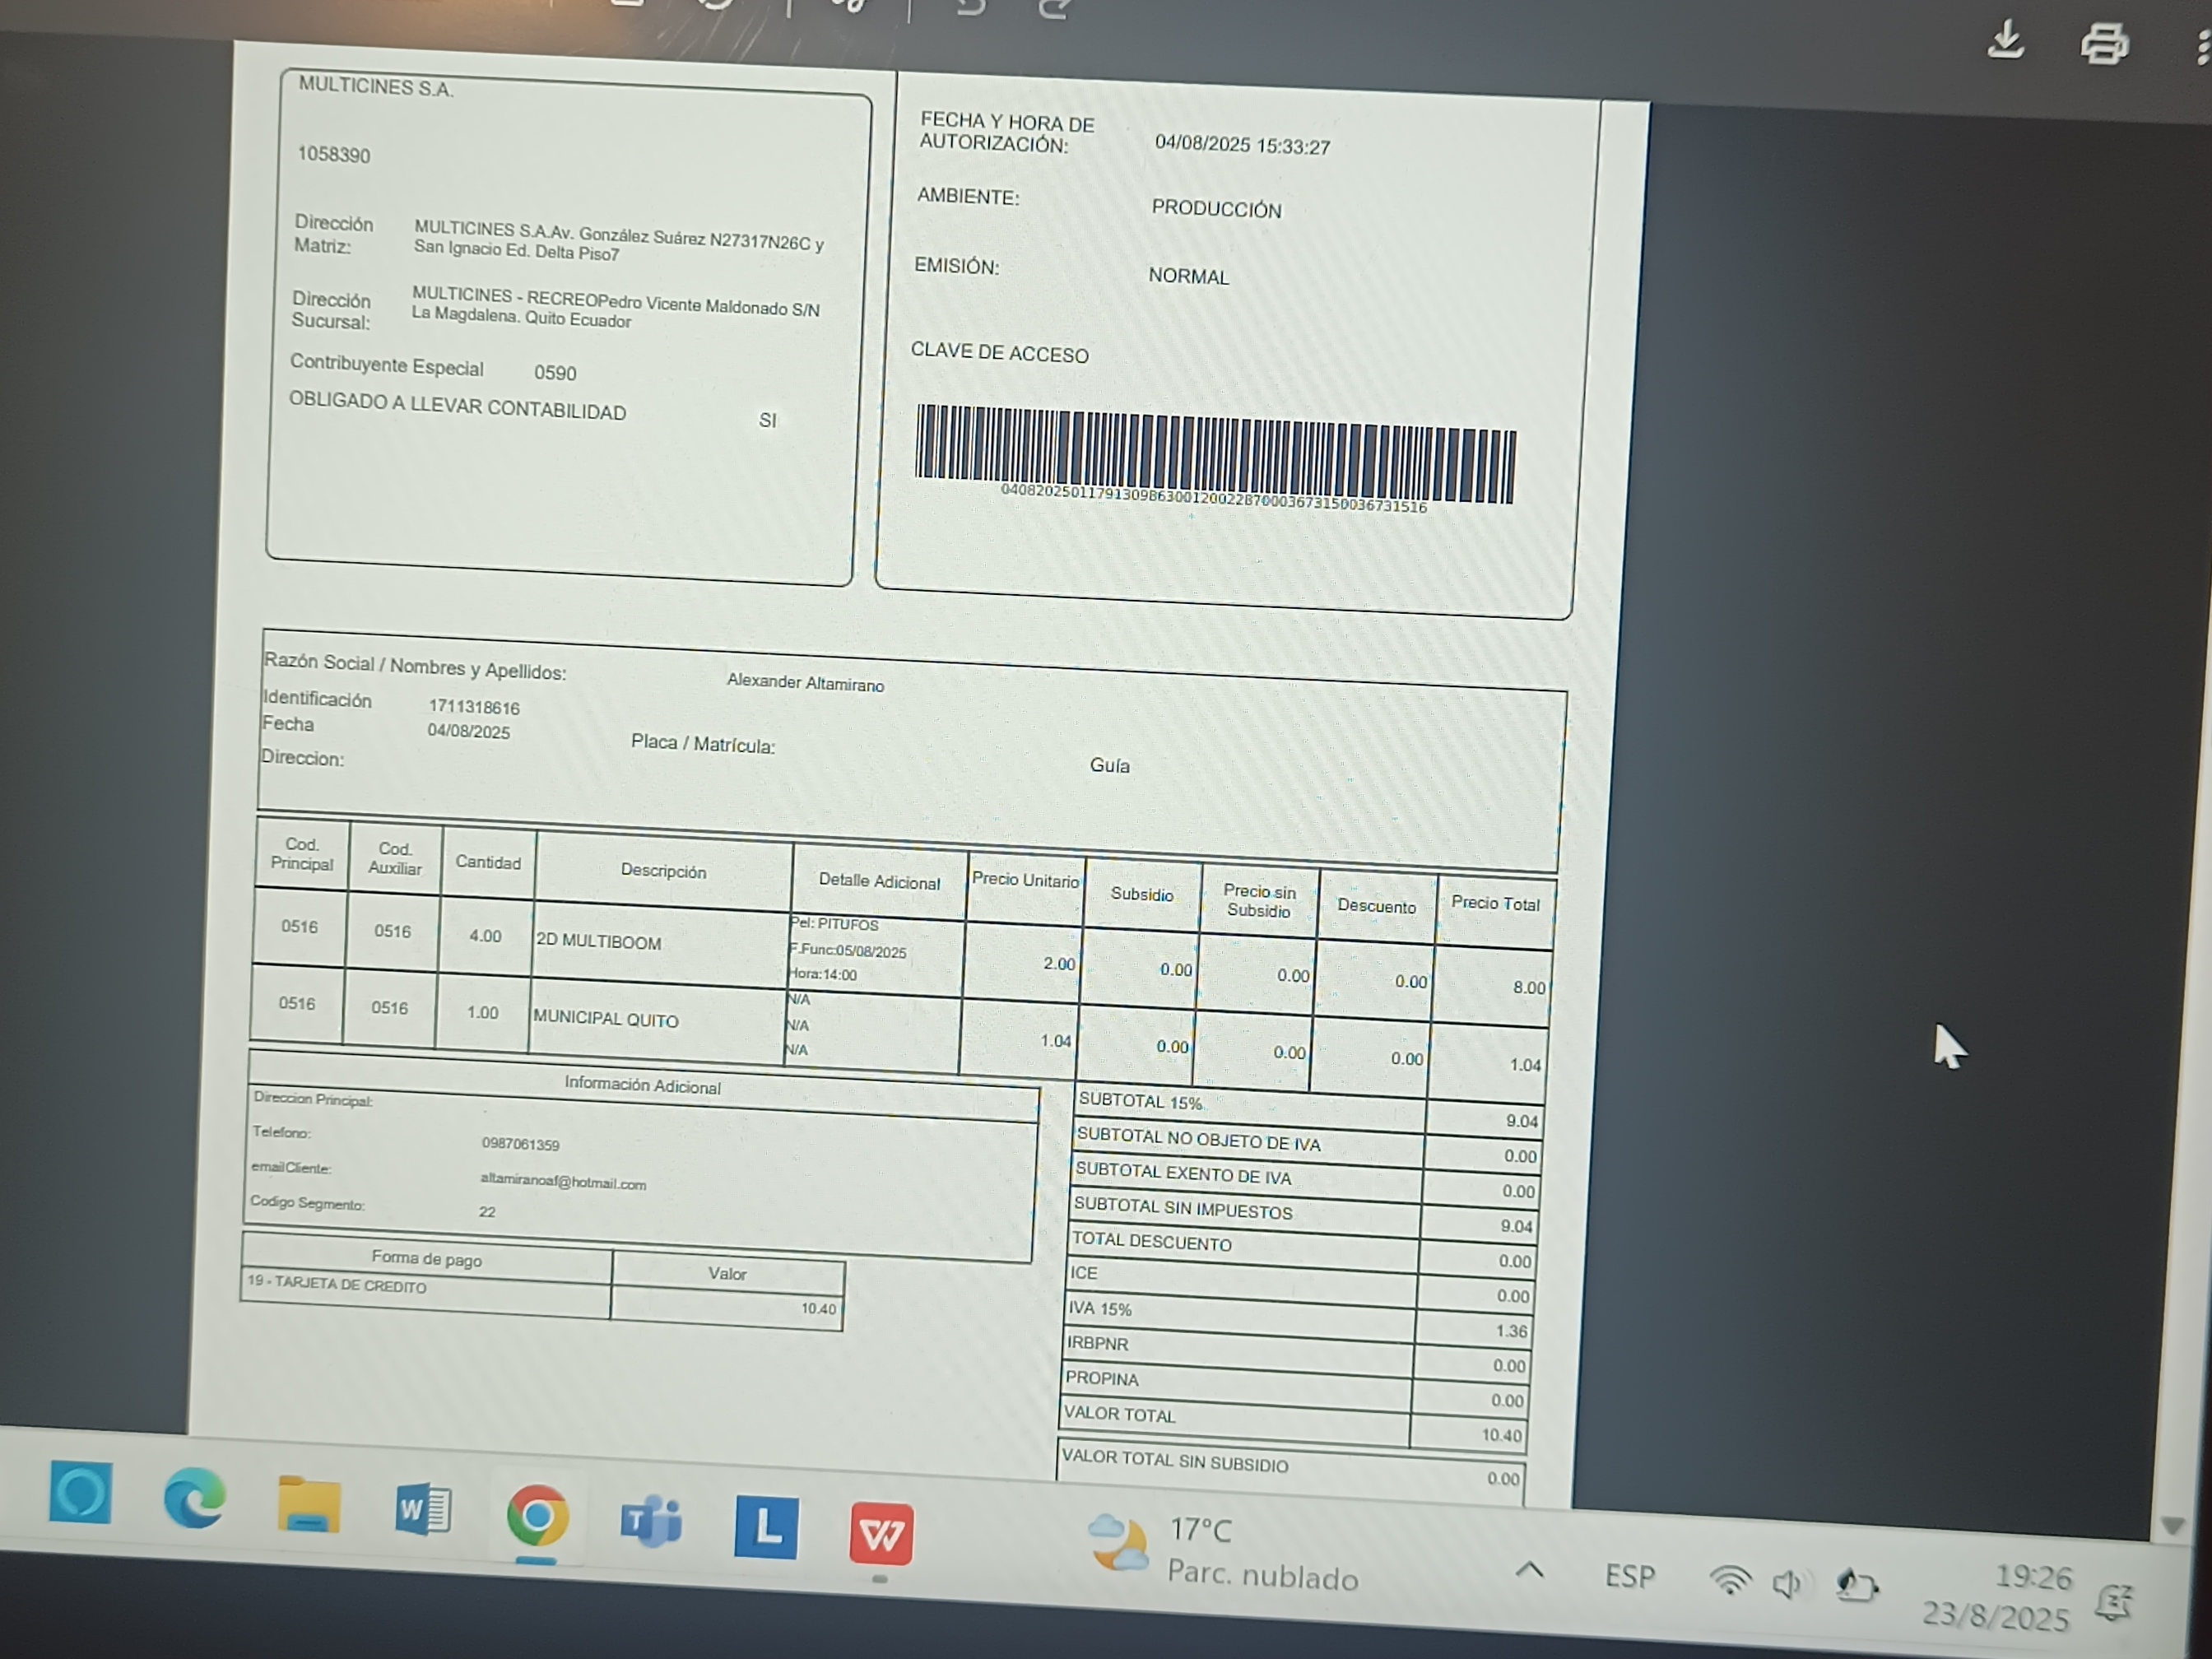Download the PDF invoice

tap(2005, 41)
